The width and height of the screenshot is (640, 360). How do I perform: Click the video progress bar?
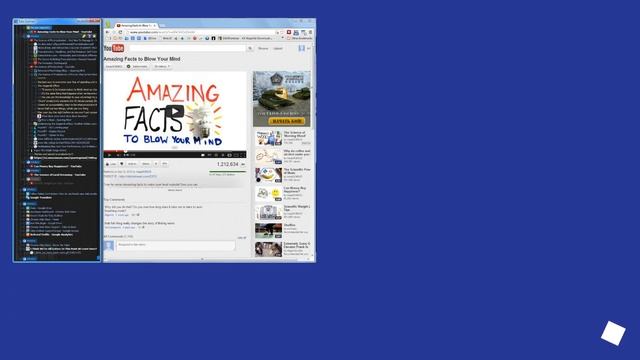click(x=175, y=151)
